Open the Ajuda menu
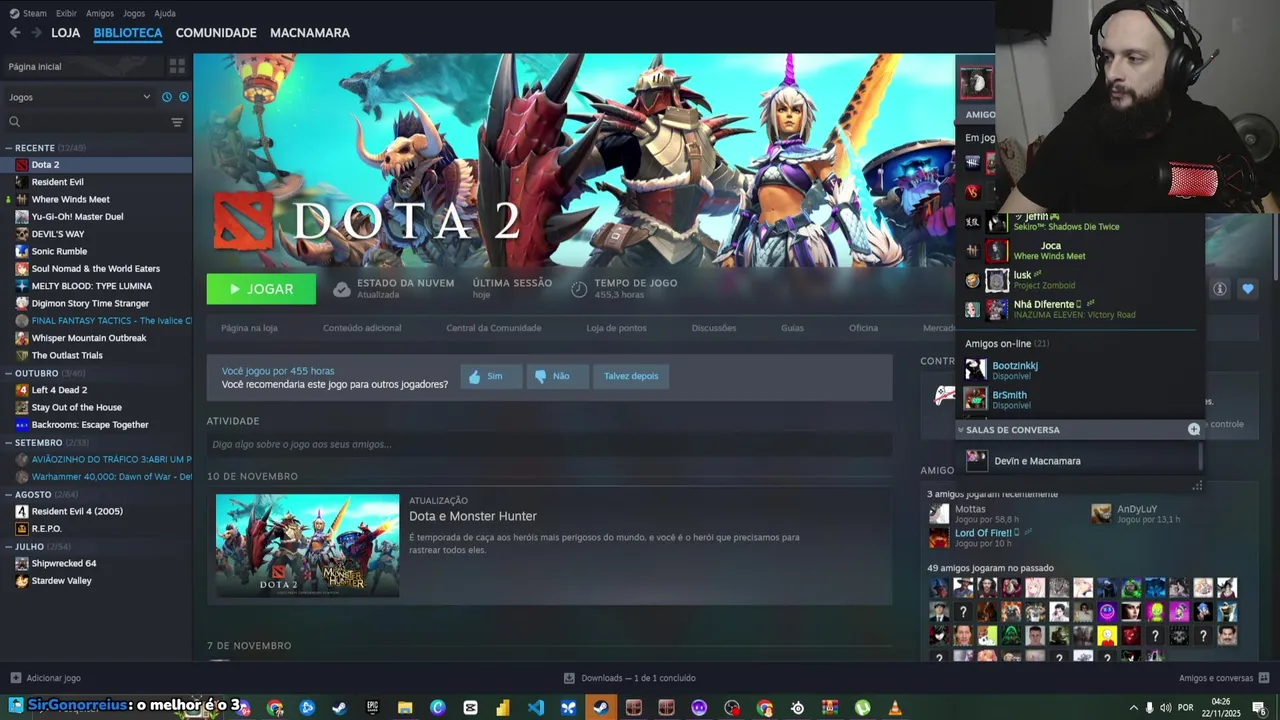Viewport: 1280px width, 720px height. pyautogui.click(x=165, y=13)
